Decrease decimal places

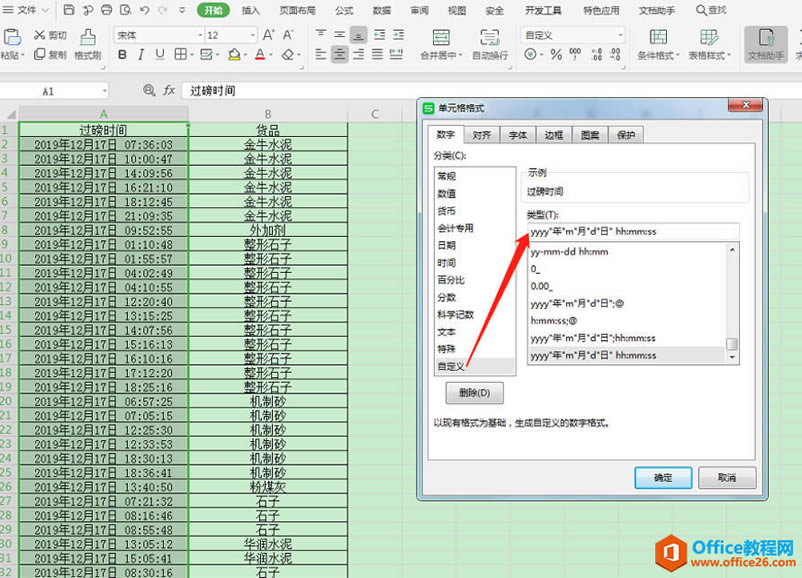[x=615, y=54]
